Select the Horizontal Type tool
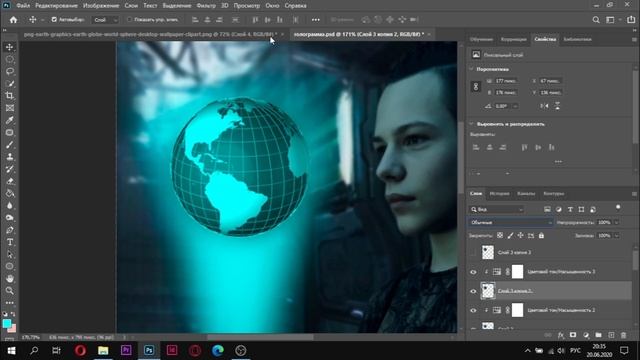This screenshot has height=360, width=640. [9, 242]
